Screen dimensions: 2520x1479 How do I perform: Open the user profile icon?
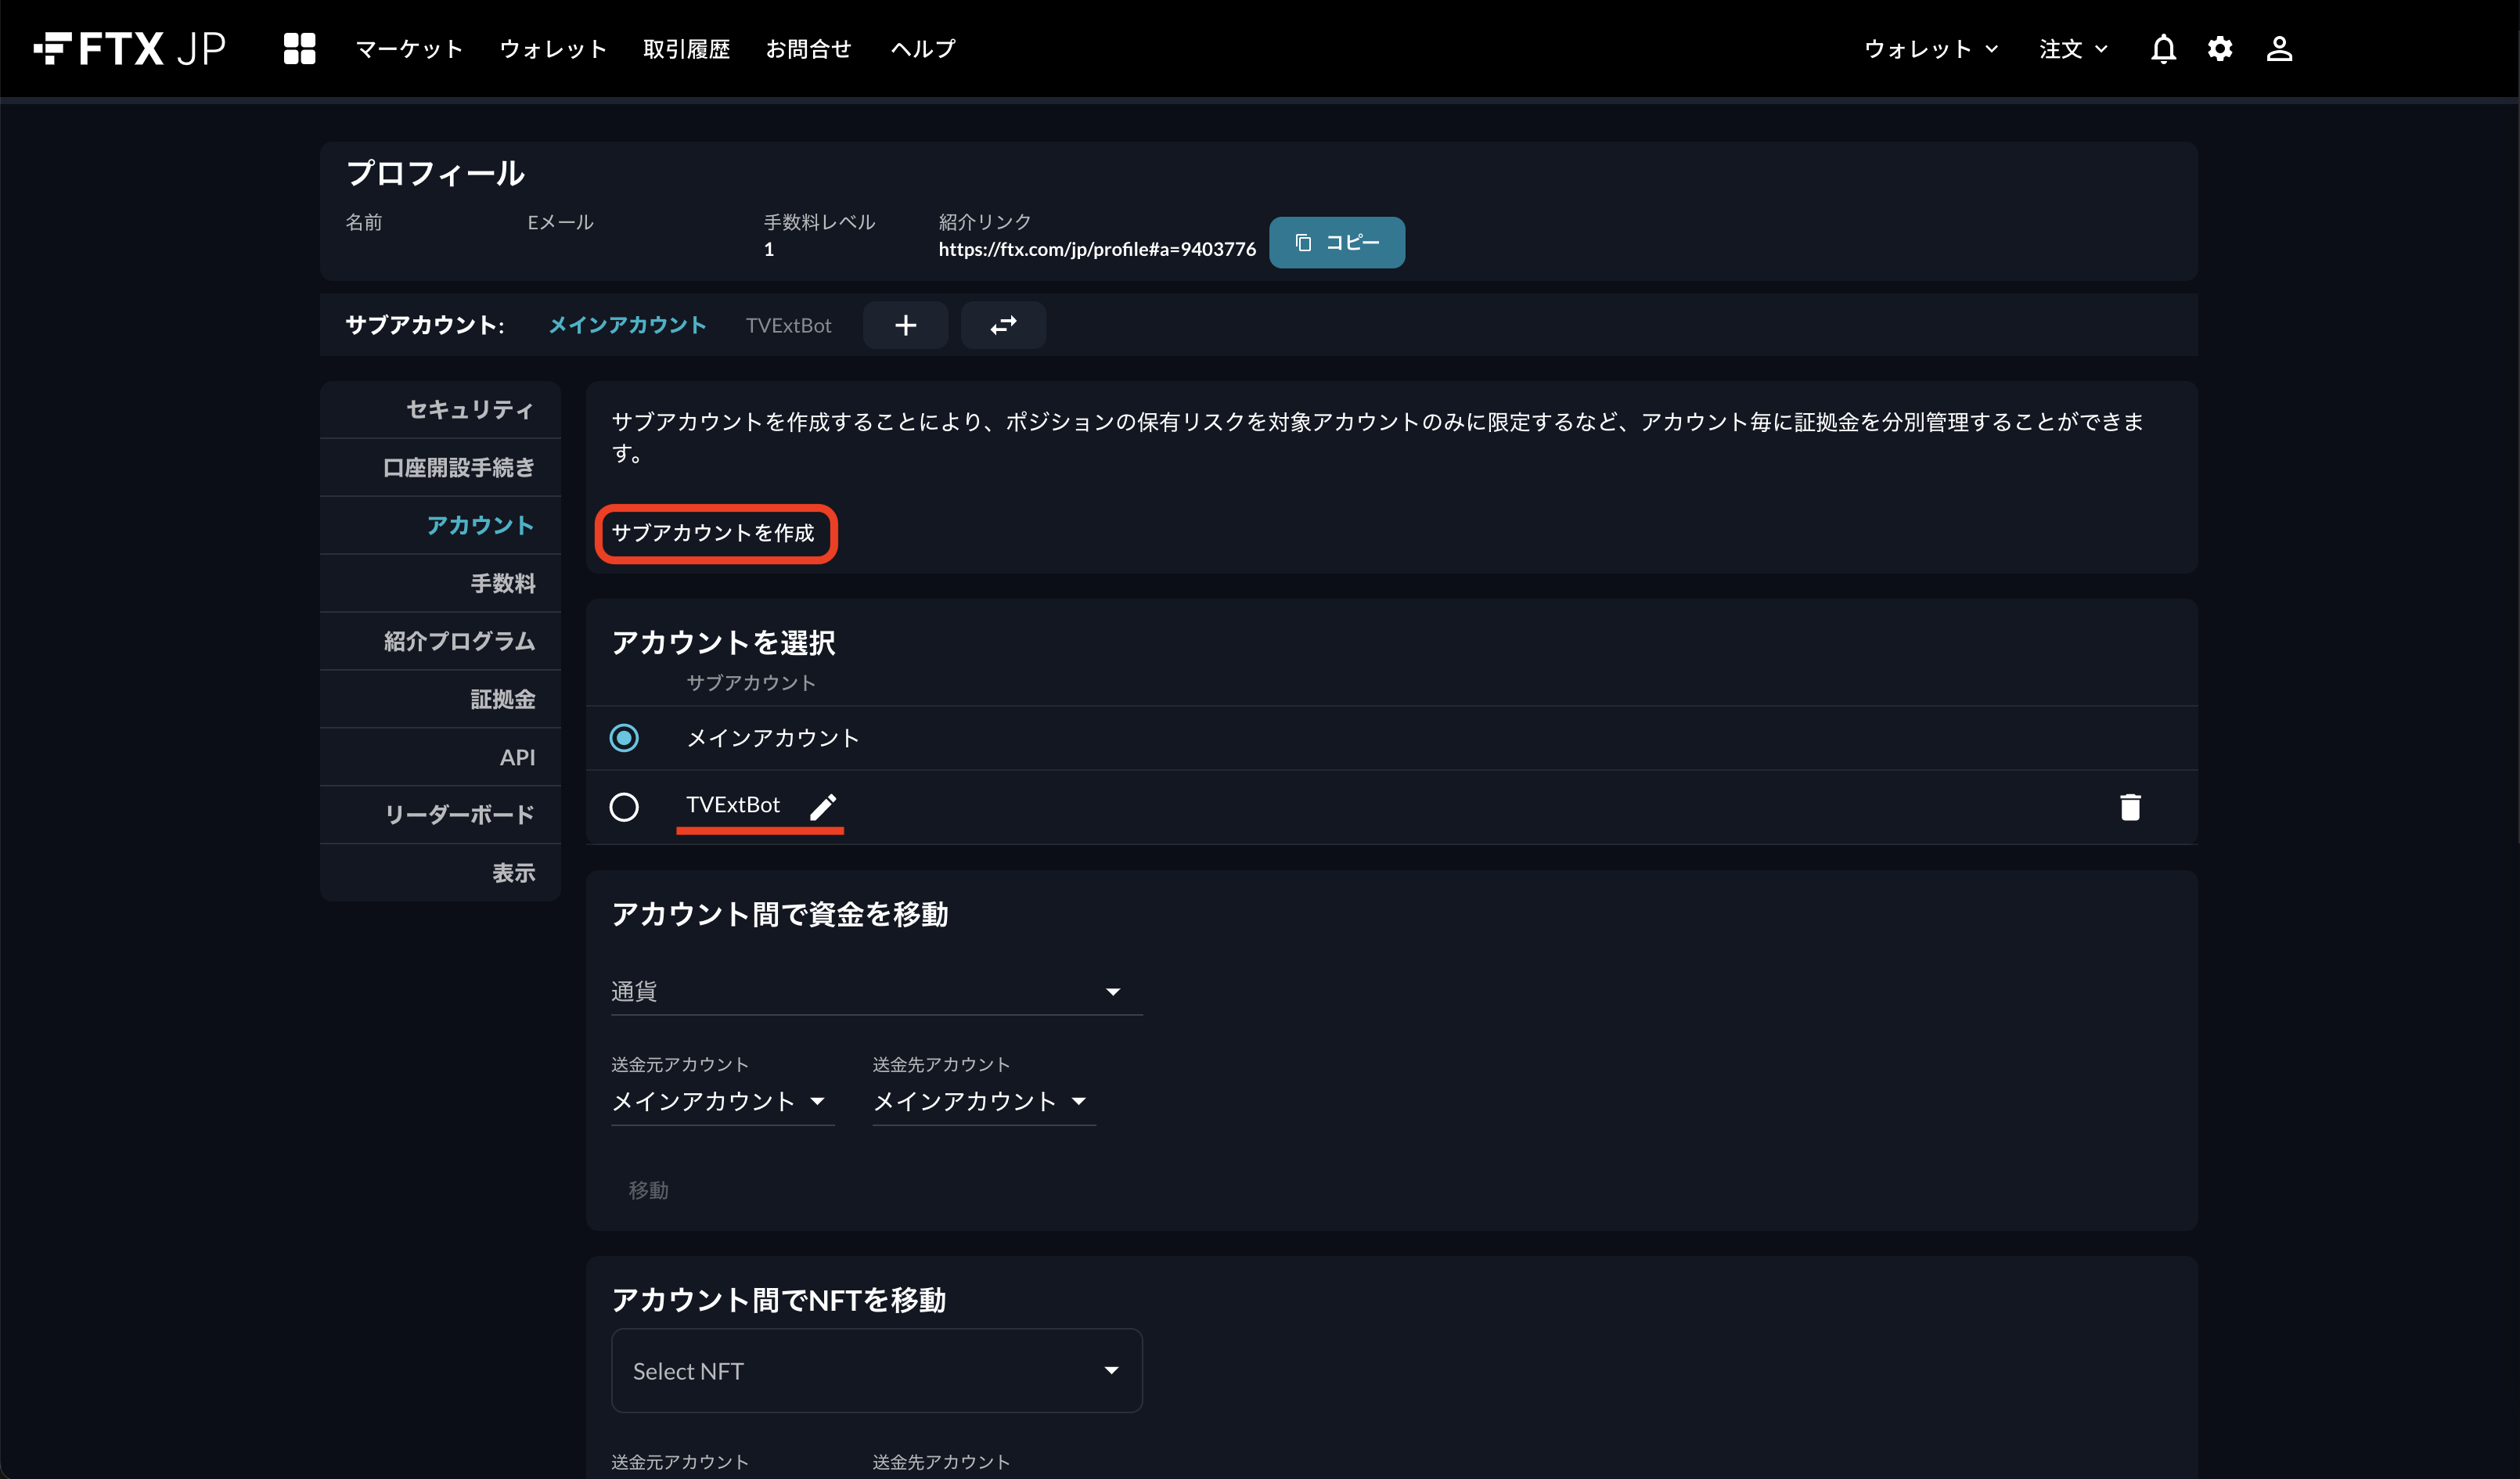point(2279,49)
